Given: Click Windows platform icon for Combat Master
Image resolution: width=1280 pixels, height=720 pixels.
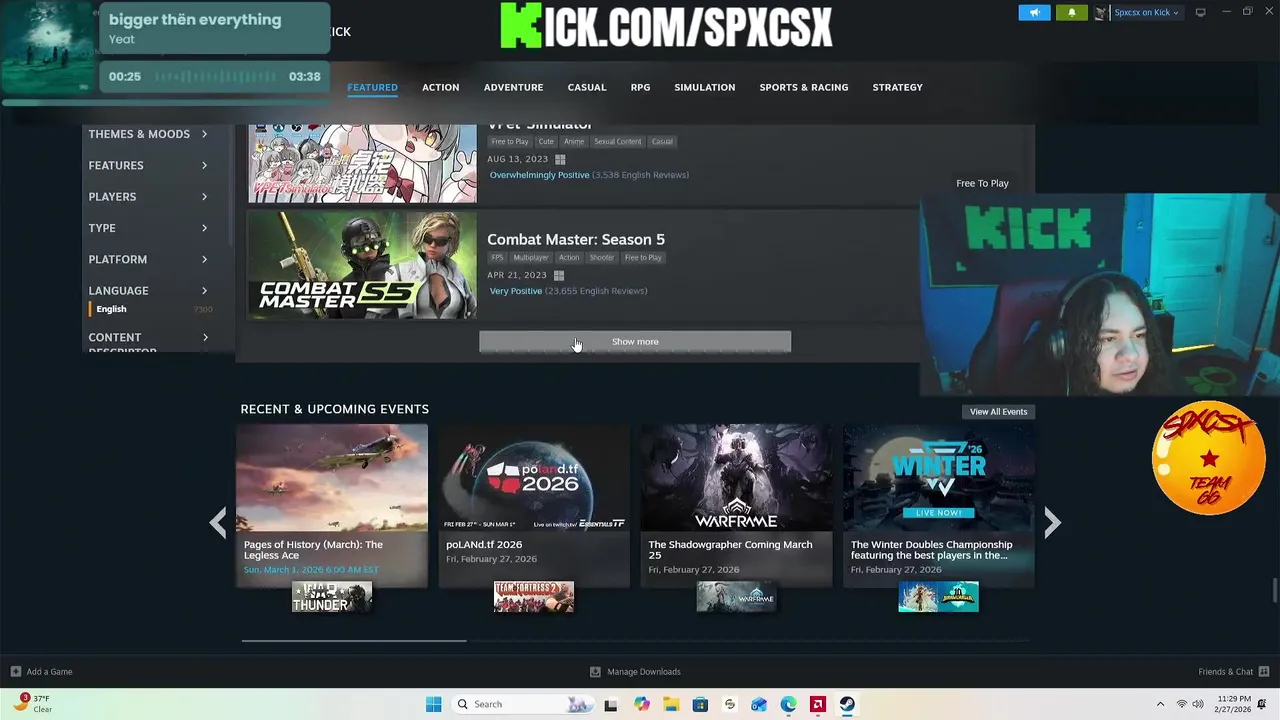Looking at the screenshot, I should click(x=559, y=275).
